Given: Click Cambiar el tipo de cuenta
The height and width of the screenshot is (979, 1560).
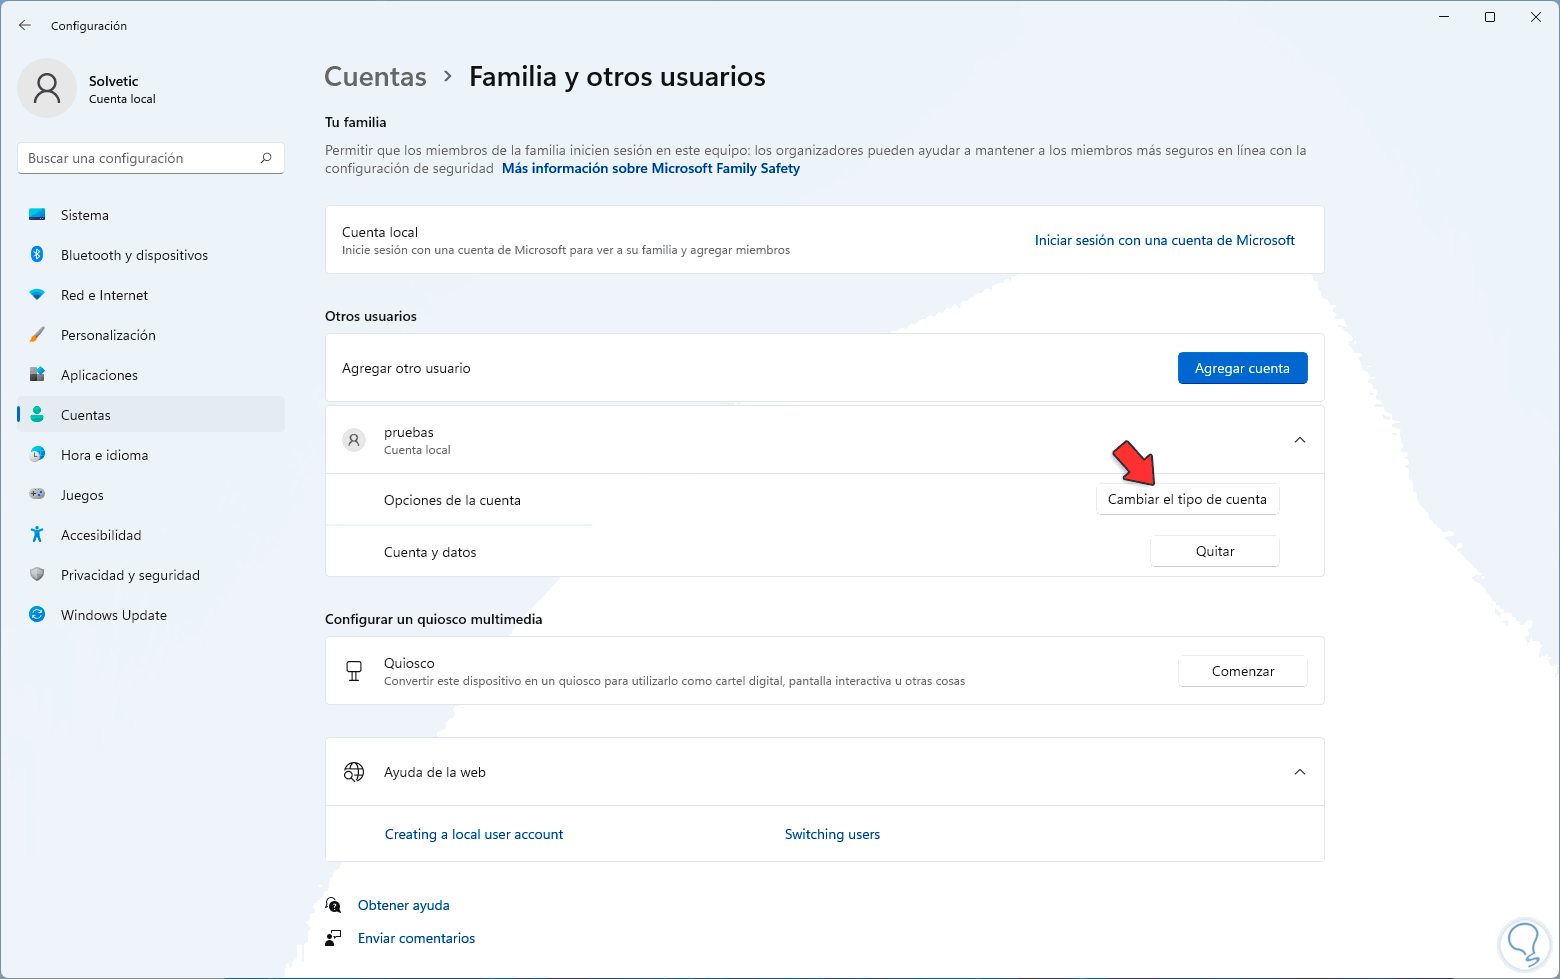Looking at the screenshot, I should 1187,500.
